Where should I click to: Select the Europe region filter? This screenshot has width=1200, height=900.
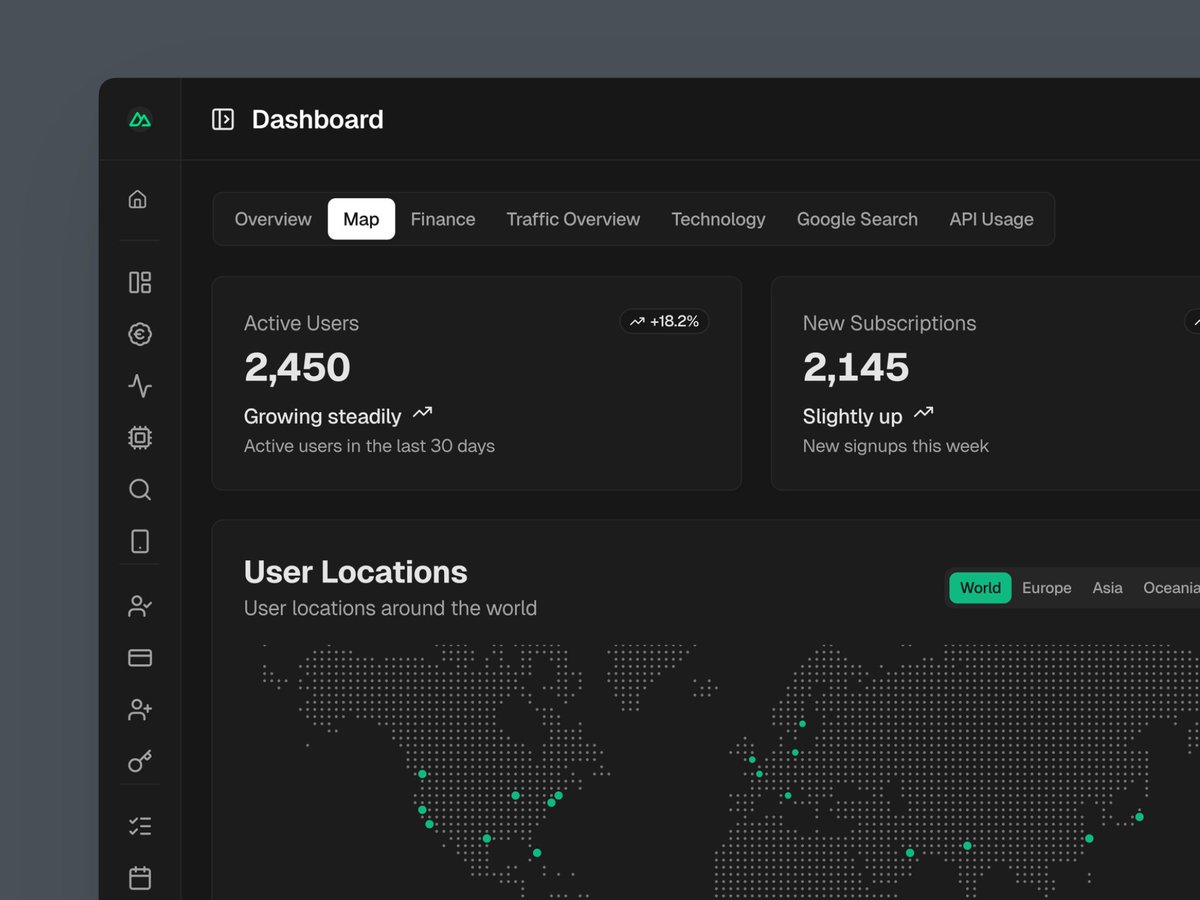point(1046,588)
